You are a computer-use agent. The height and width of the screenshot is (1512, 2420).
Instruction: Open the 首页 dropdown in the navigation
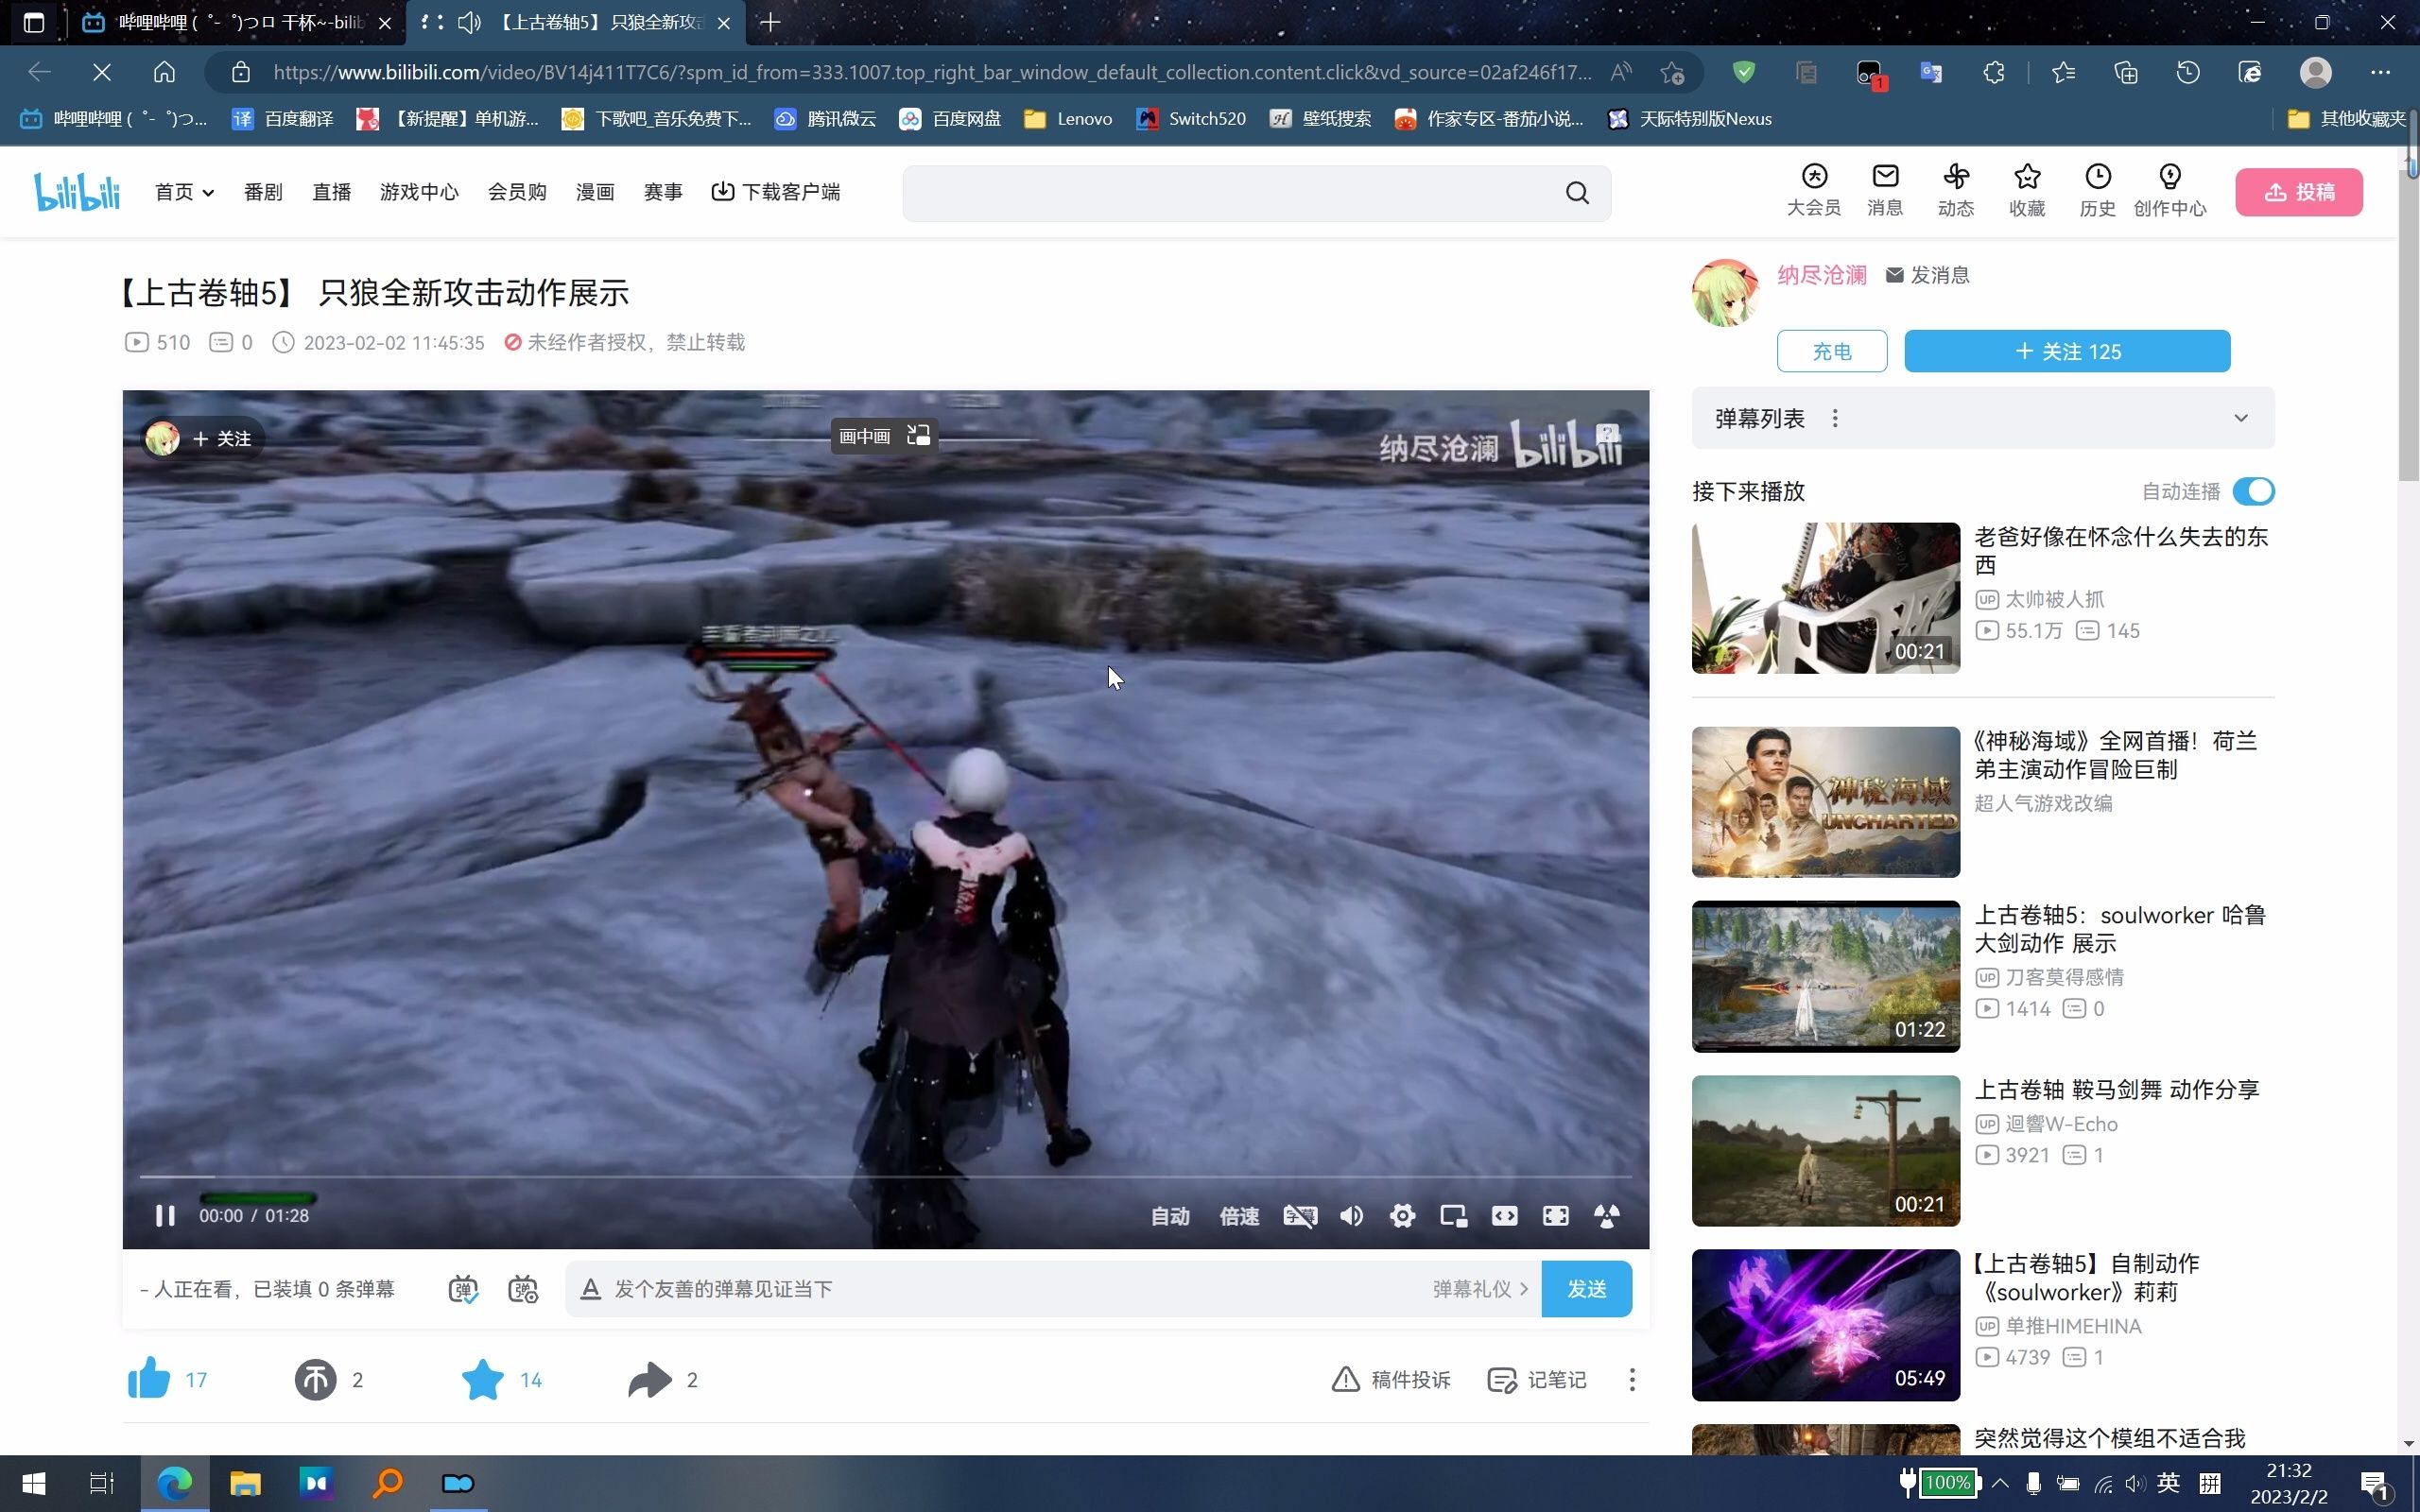coord(184,192)
